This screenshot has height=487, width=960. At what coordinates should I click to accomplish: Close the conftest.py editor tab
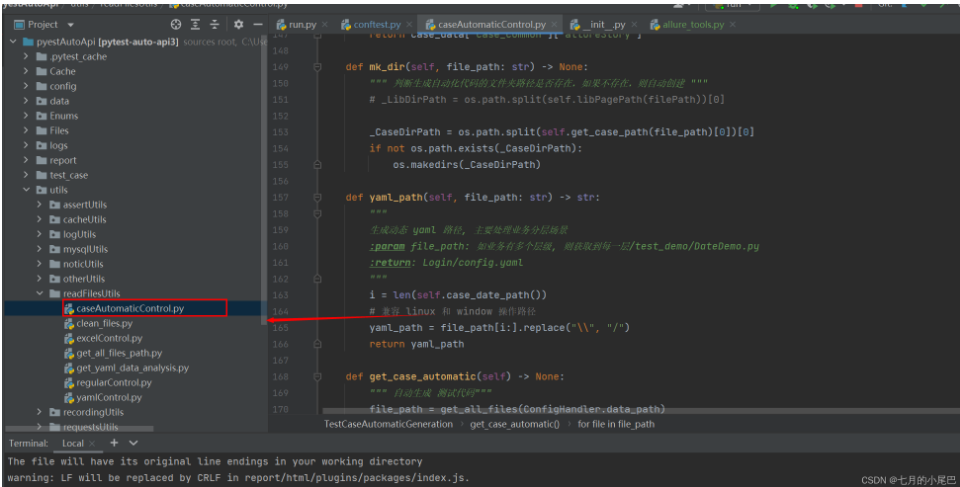409,25
